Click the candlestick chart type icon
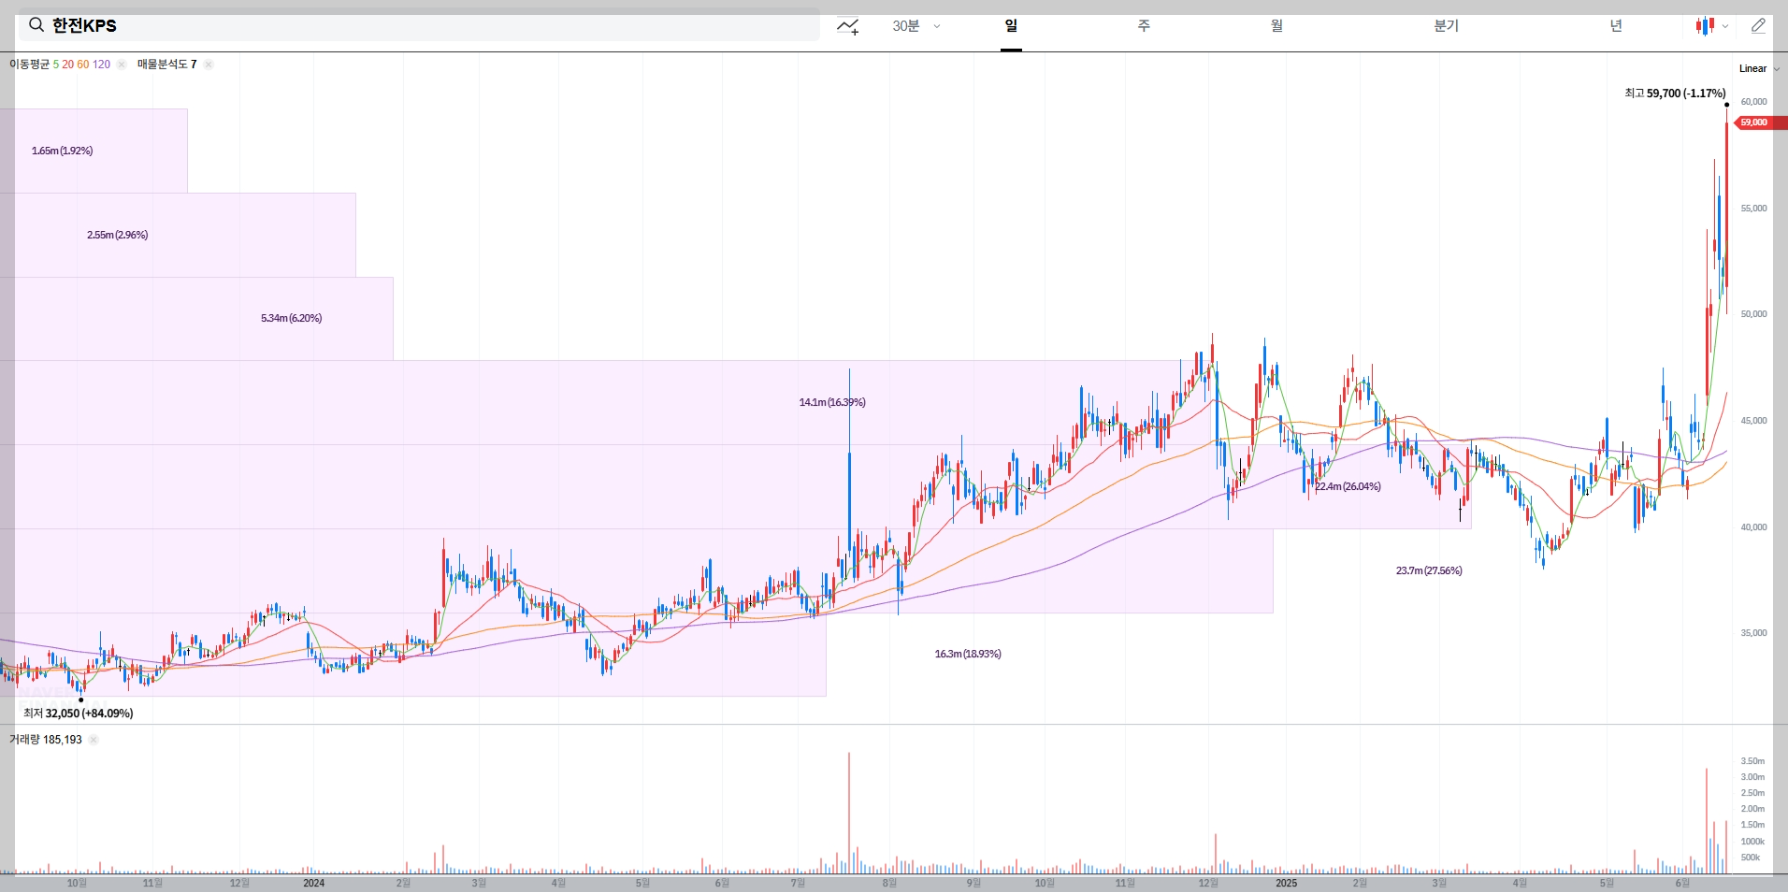The image size is (1788, 892). [1704, 26]
